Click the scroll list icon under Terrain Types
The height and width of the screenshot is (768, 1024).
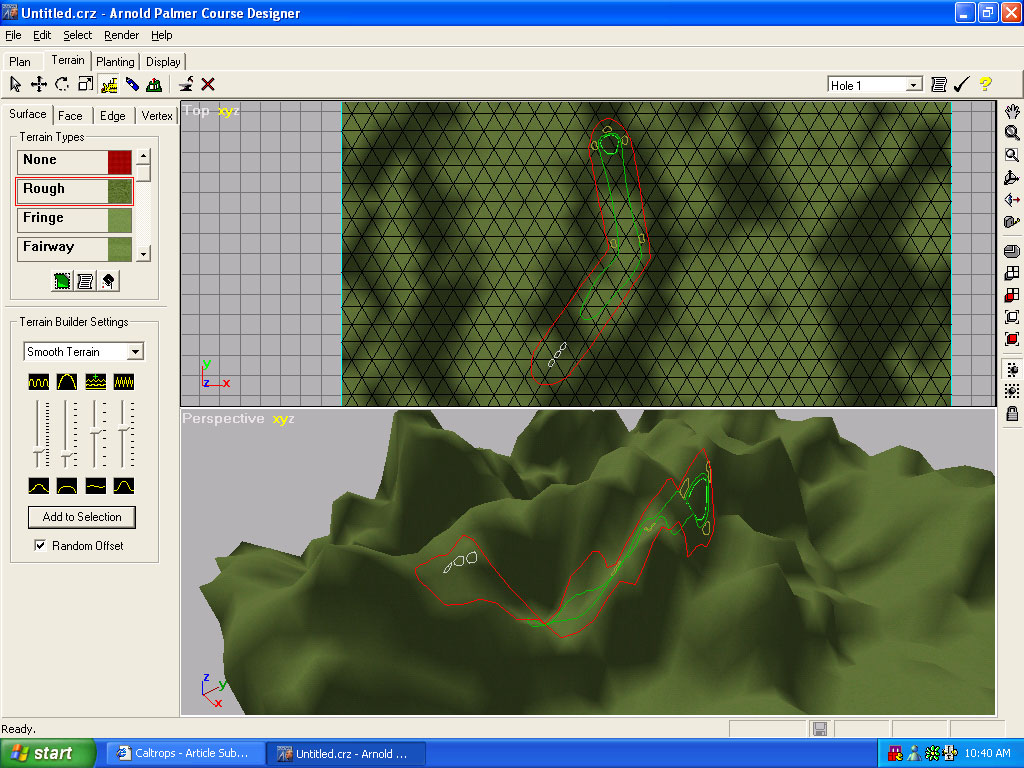tap(85, 281)
